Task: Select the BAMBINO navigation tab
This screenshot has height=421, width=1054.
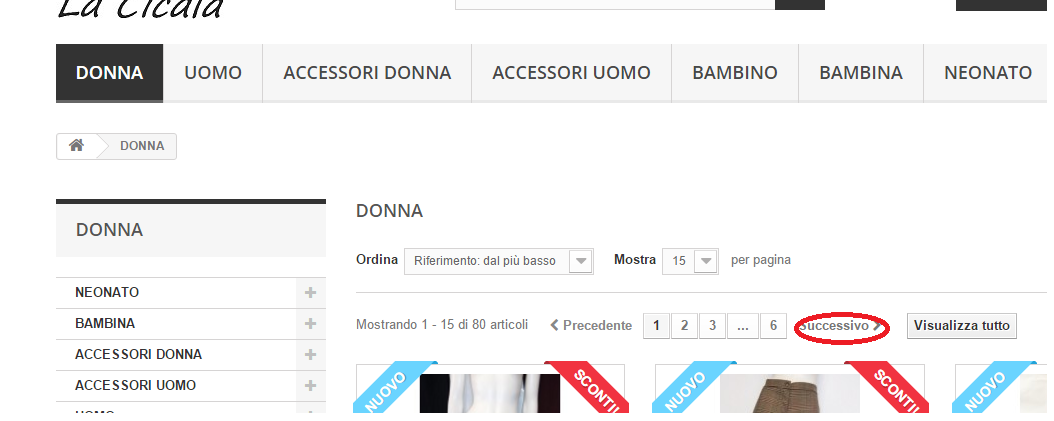Action: (735, 73)
